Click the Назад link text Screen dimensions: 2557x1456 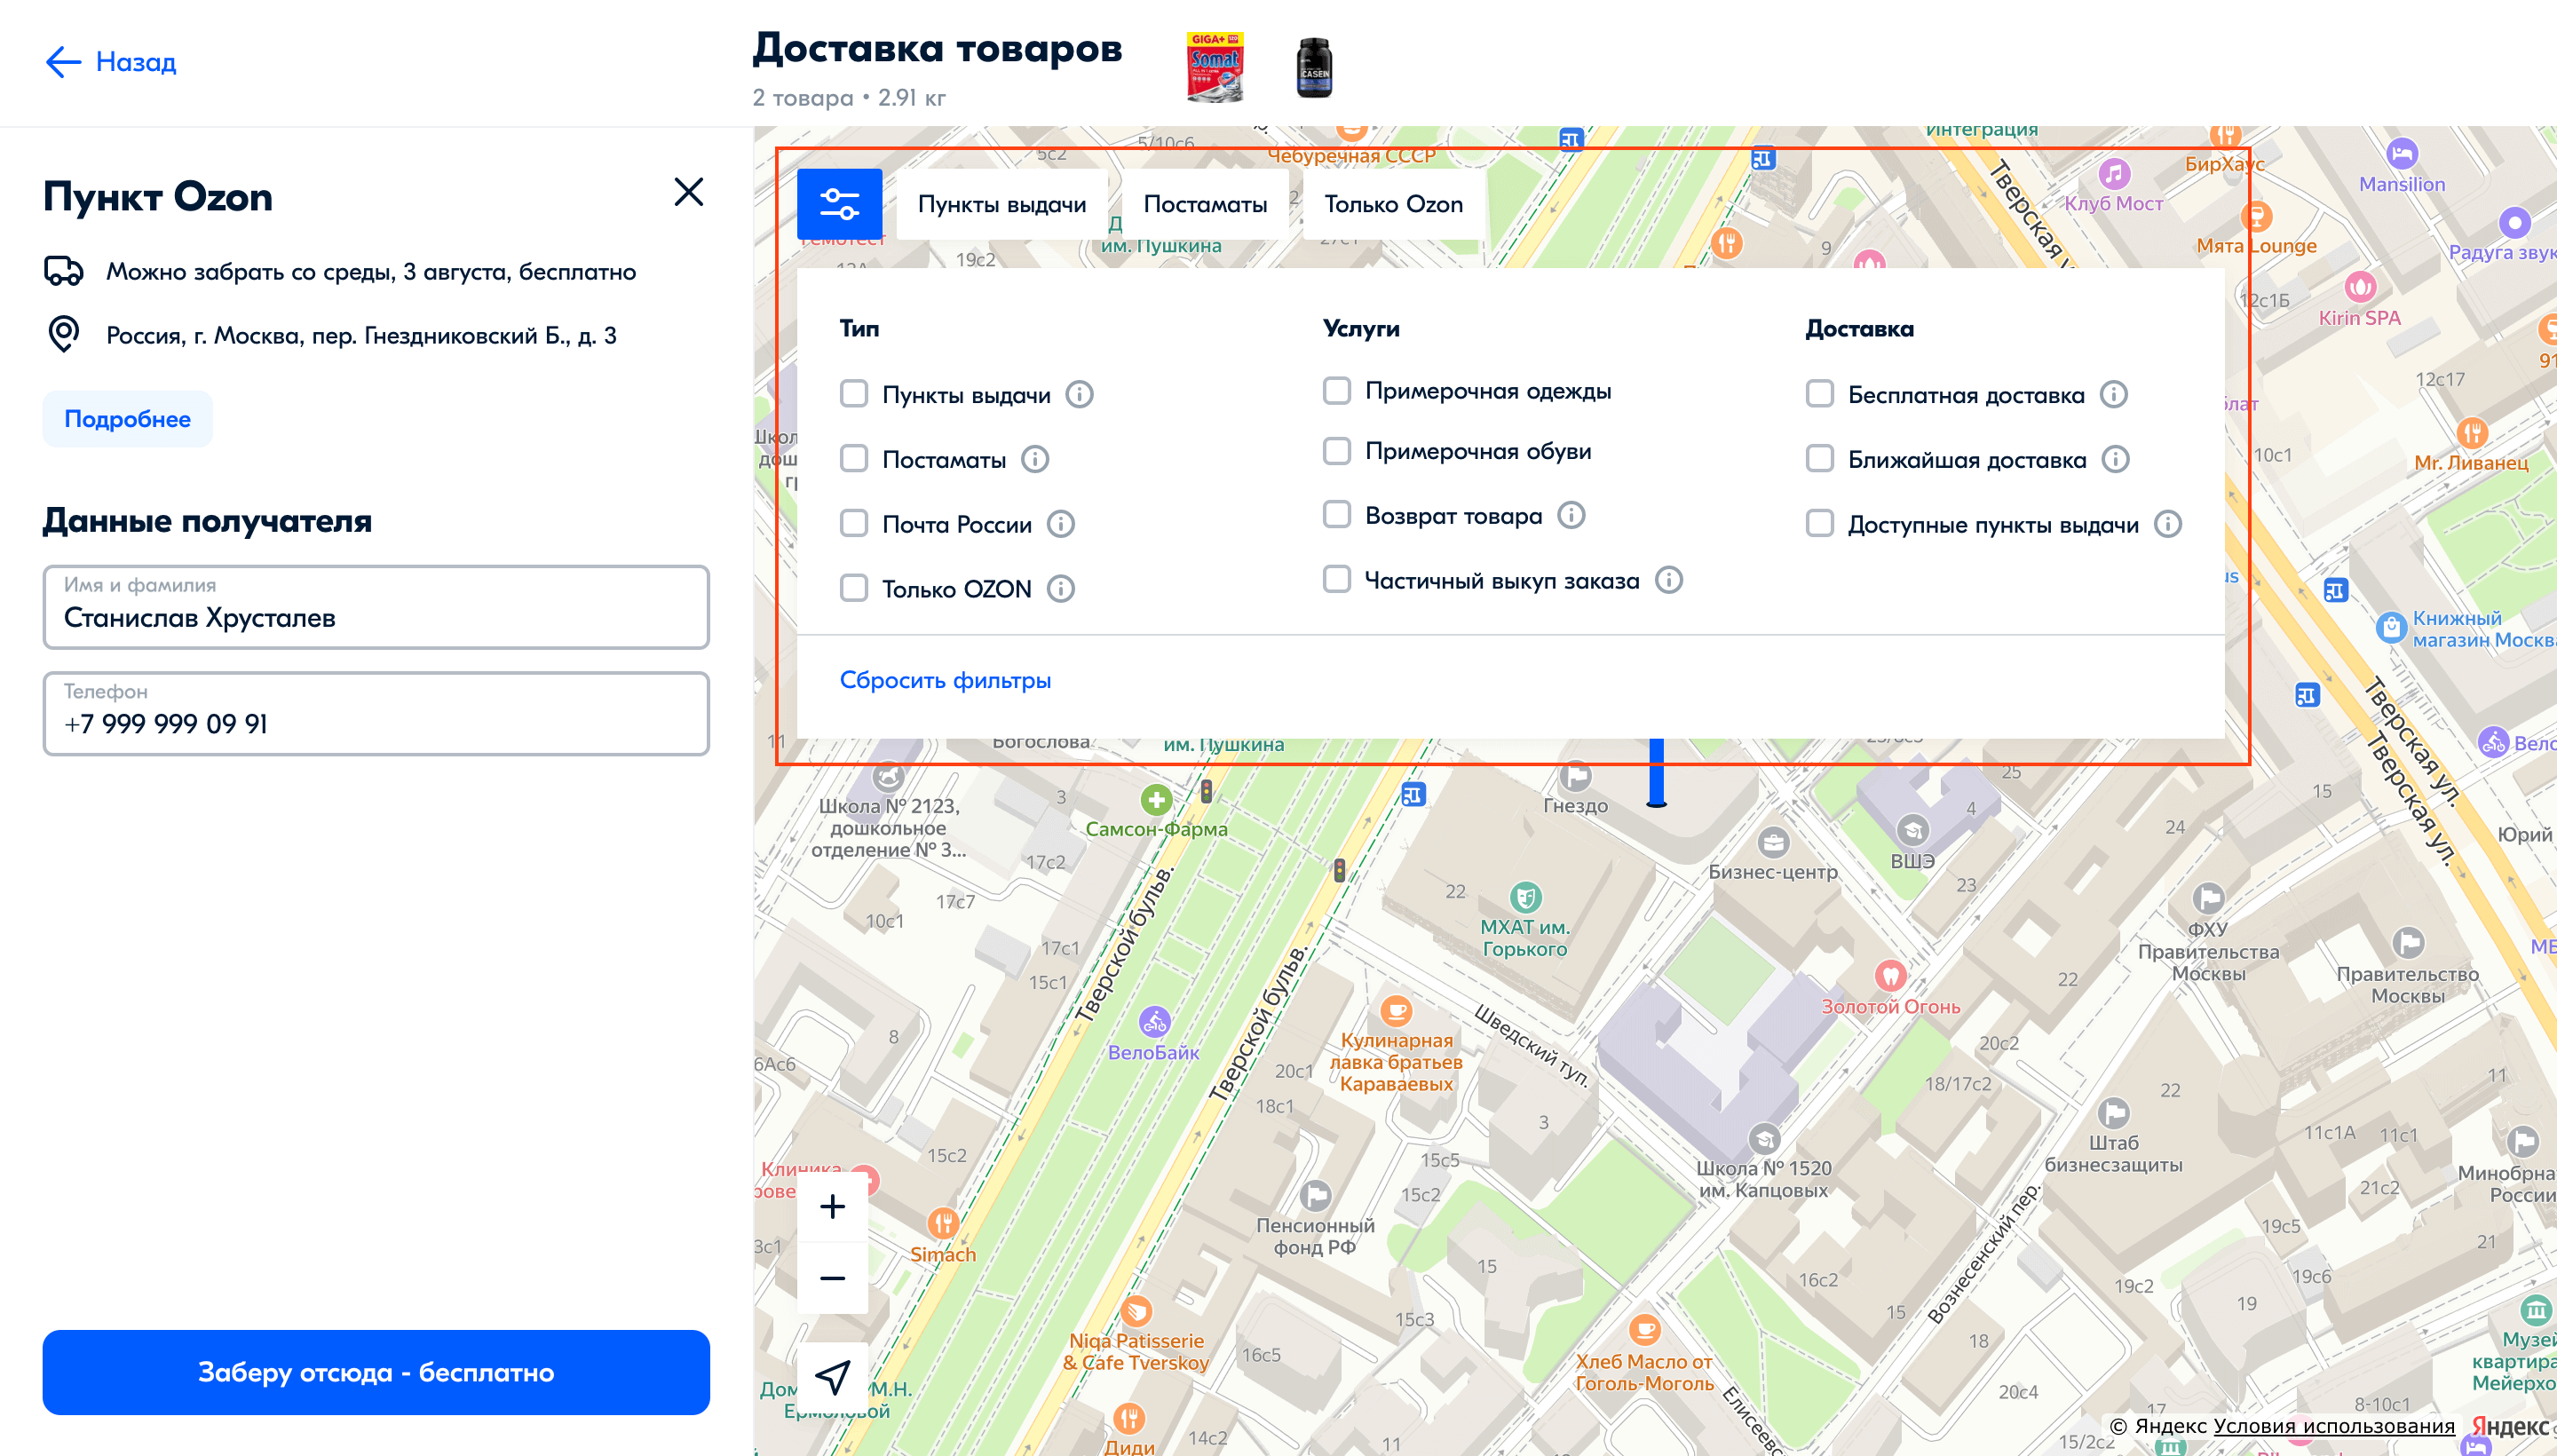coord(136,62)
